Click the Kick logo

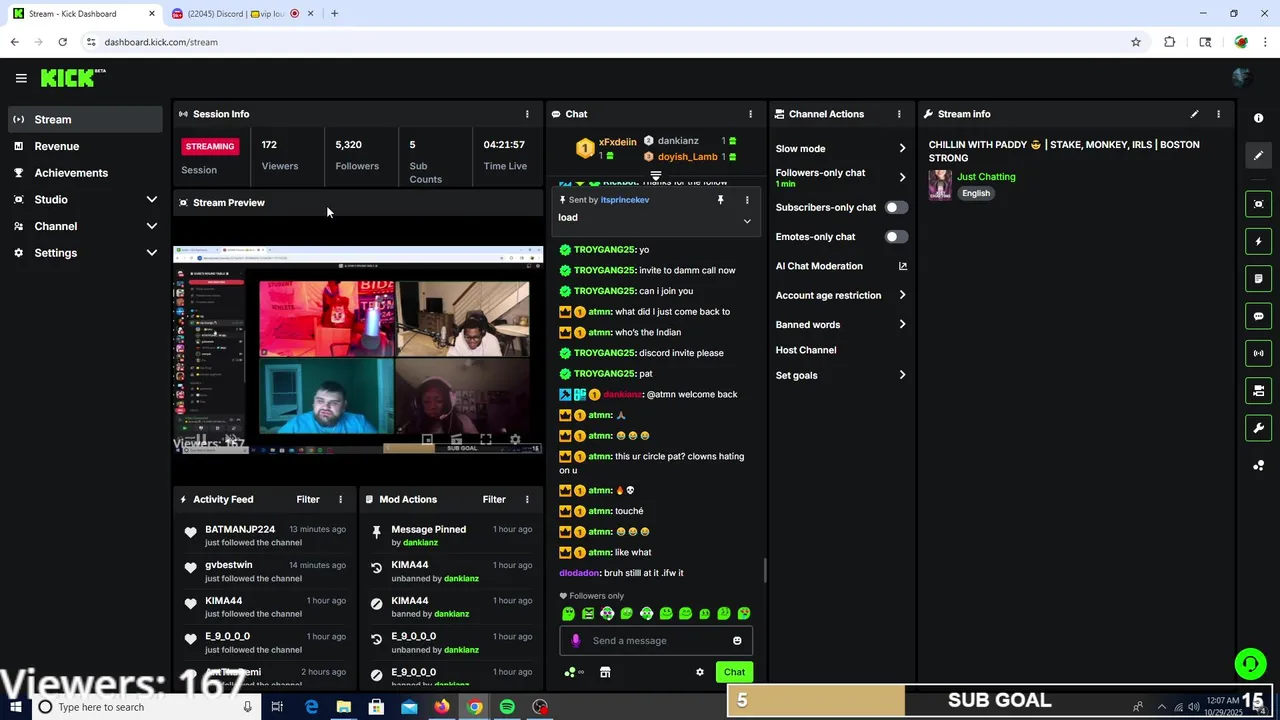click(73, 78)
